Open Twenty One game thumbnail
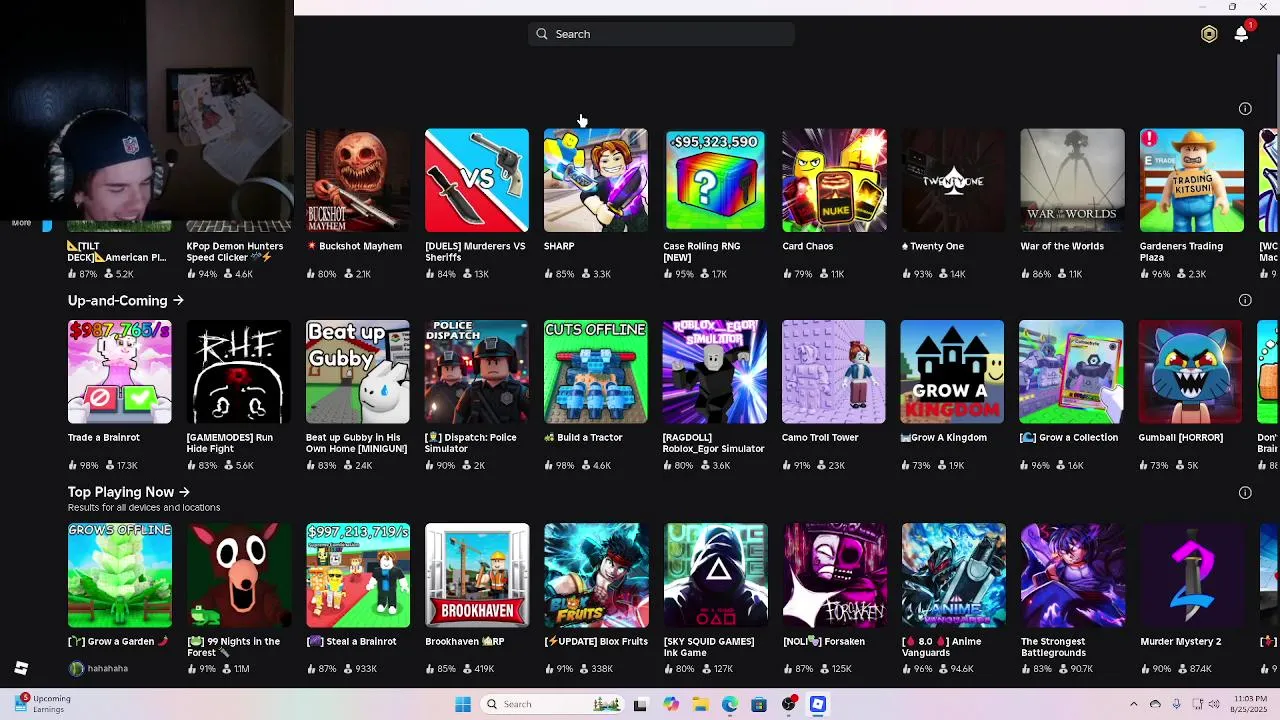This screenshot has width=1280, height=720. point(953,180)
